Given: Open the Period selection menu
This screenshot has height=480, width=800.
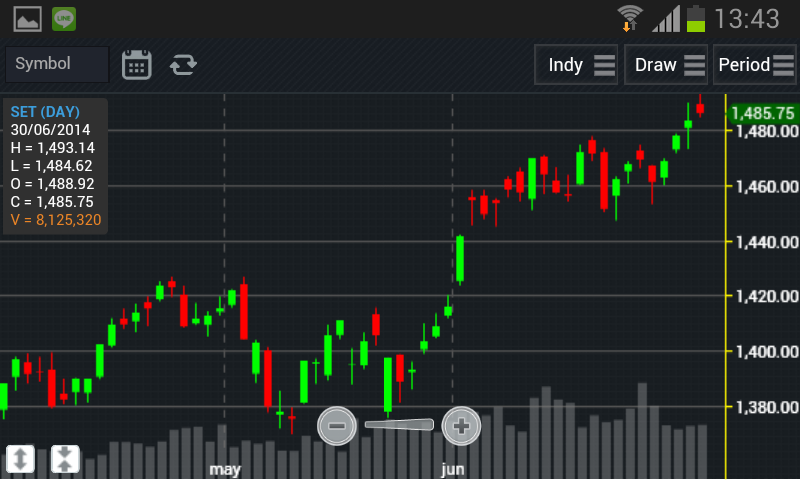Looking at the screenshot, I should coord(755,65).
